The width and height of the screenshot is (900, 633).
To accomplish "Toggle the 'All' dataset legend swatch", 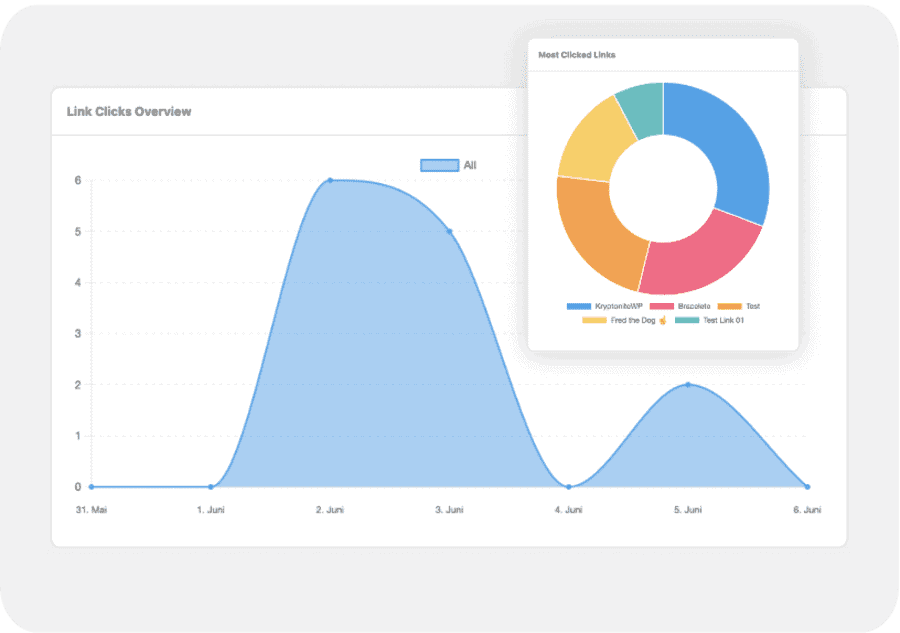I will pyautogui.click(x=440, y=165).
